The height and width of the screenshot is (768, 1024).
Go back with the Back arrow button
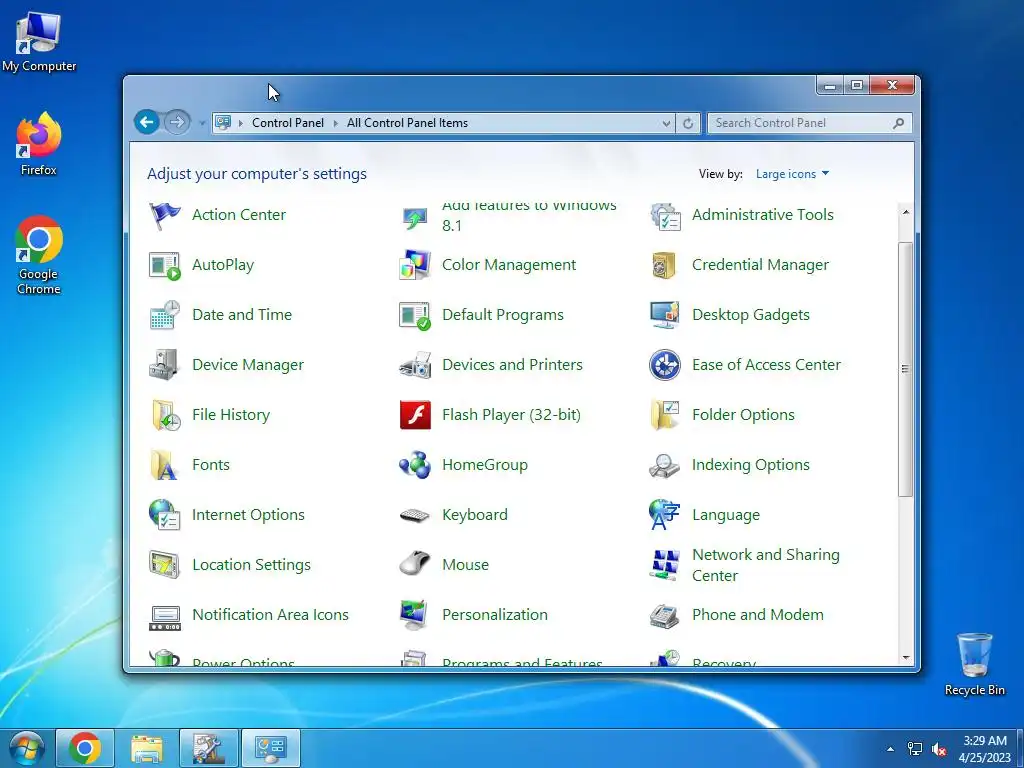147,122
